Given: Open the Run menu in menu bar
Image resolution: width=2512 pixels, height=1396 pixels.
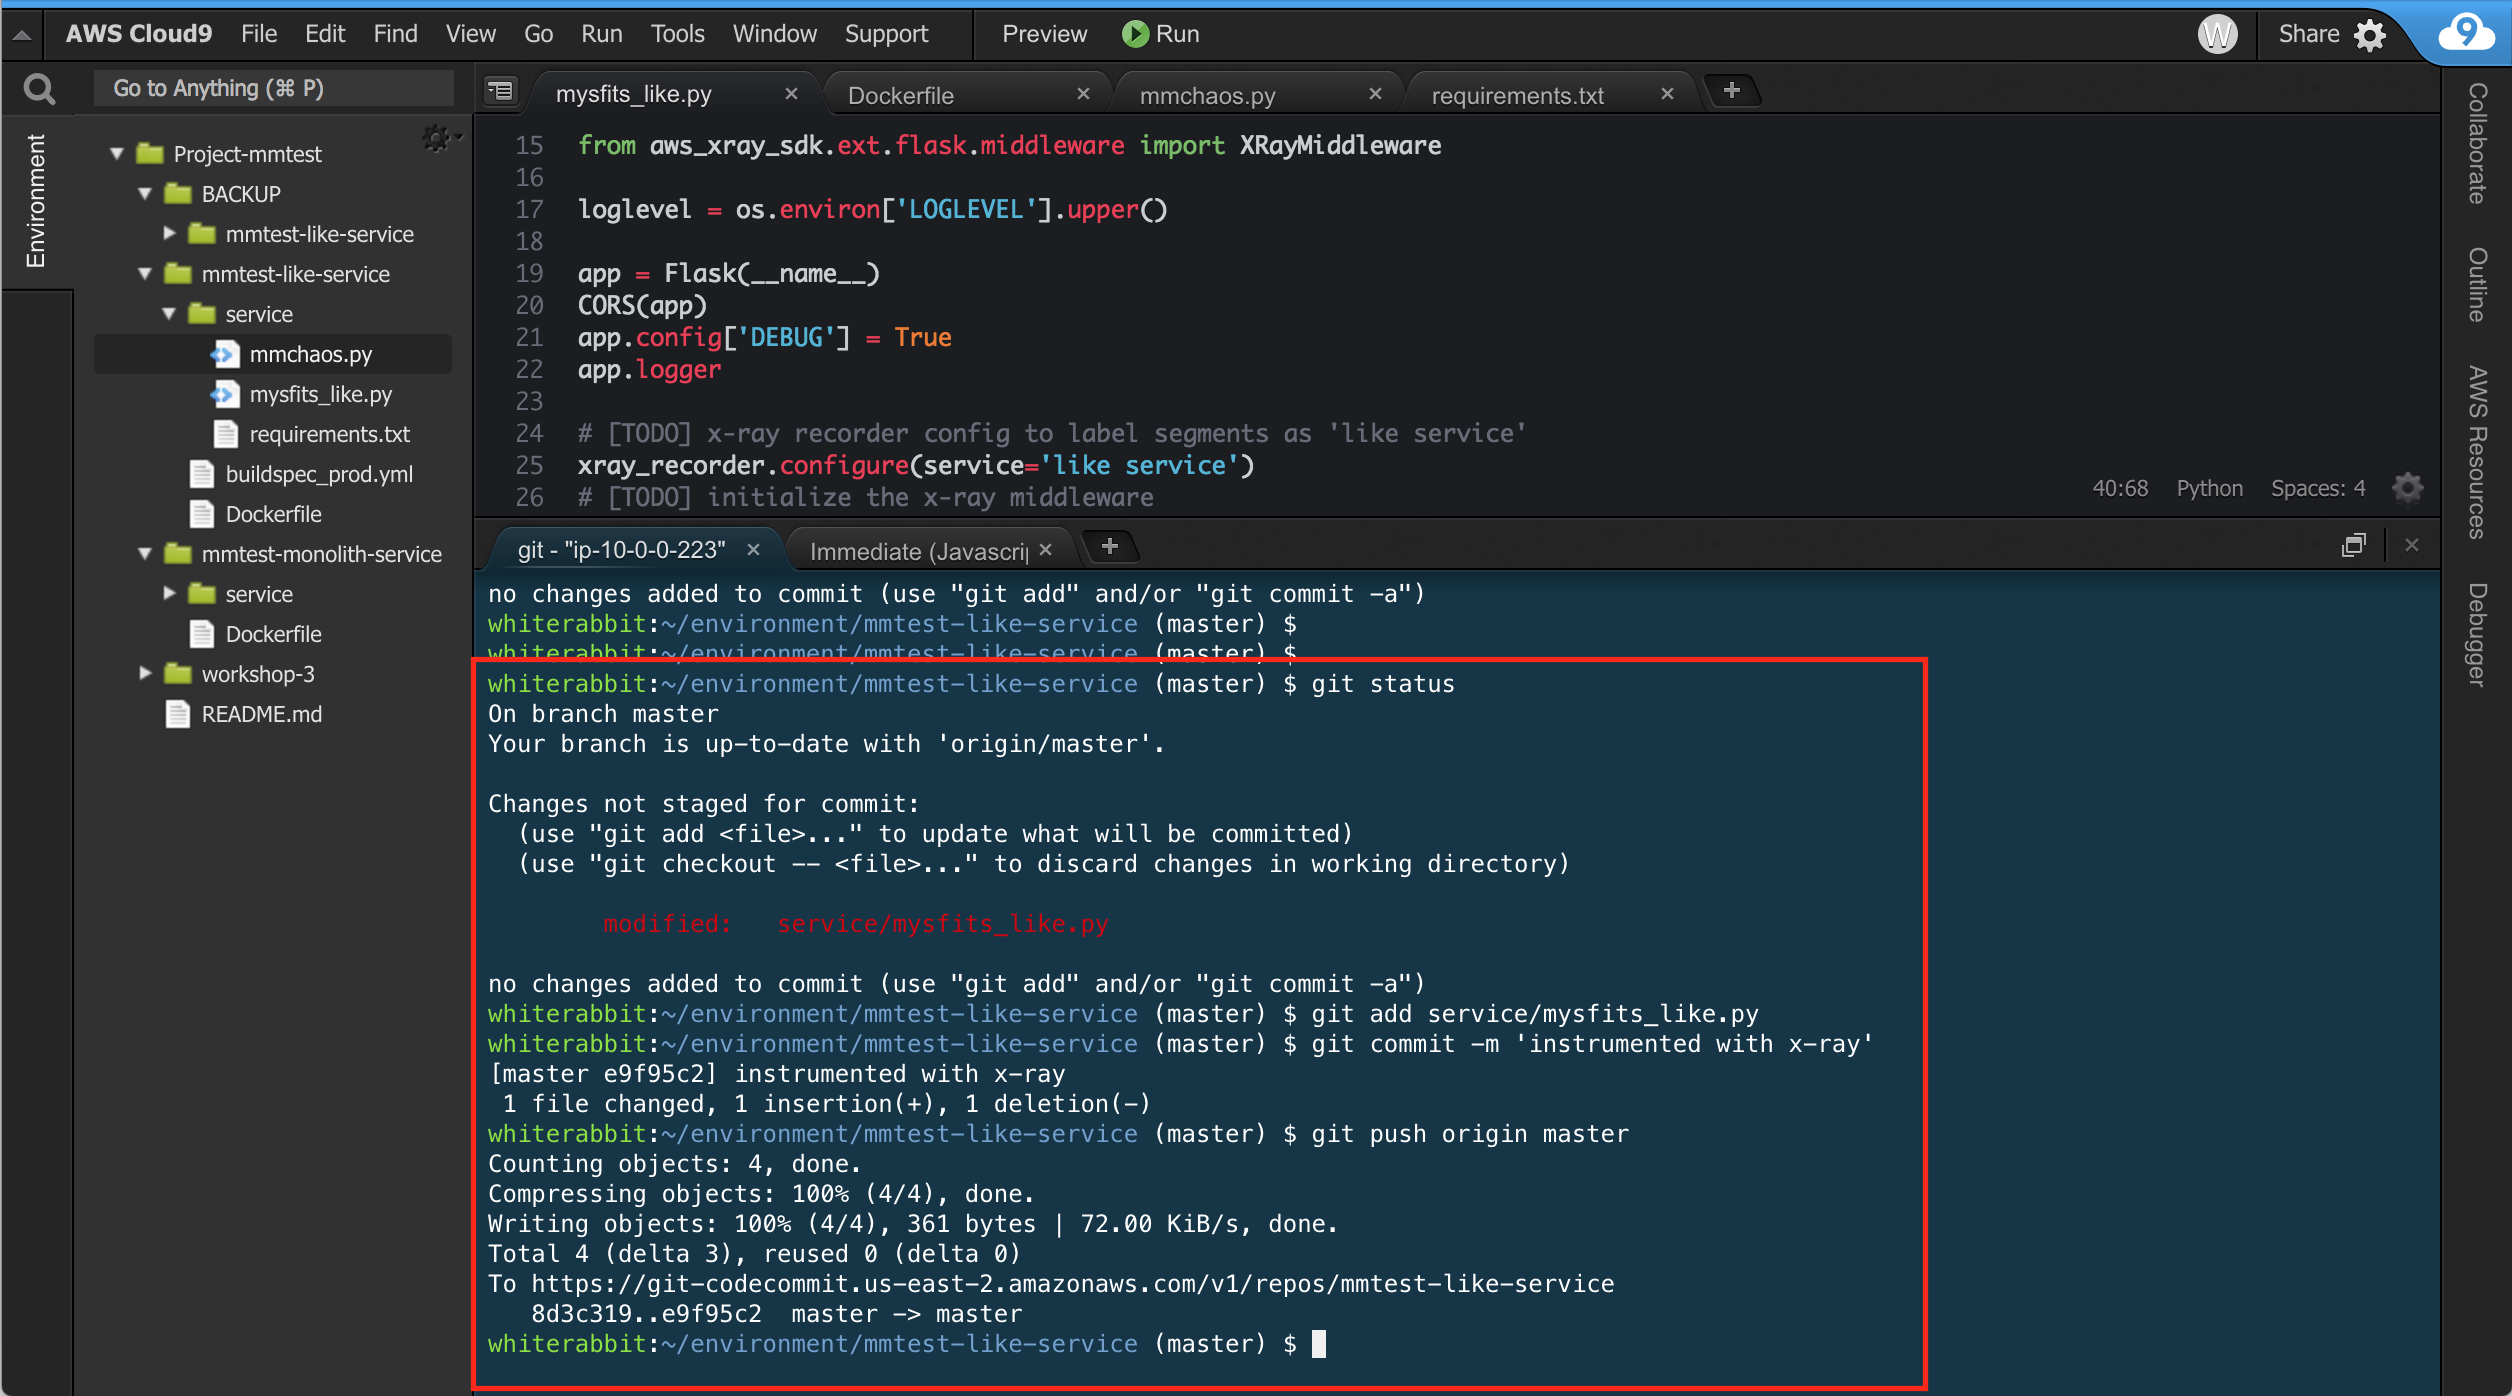Looking at the screenshot, I should point(602,34).
